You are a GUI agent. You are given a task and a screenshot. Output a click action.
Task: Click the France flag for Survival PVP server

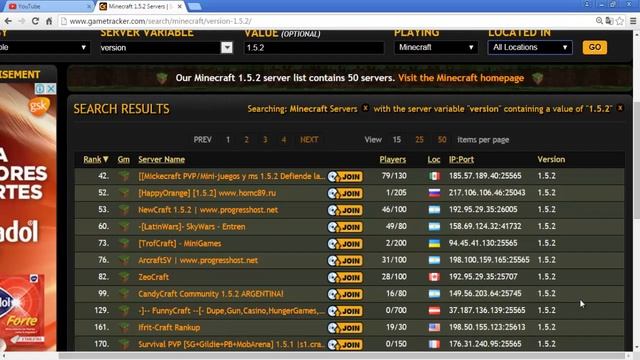coord(434,344)
